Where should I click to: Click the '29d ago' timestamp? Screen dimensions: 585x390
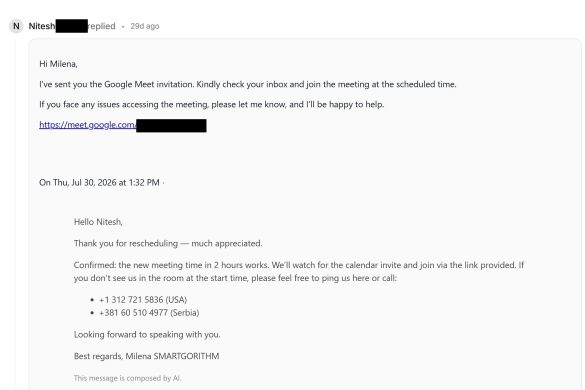[145, 26]
